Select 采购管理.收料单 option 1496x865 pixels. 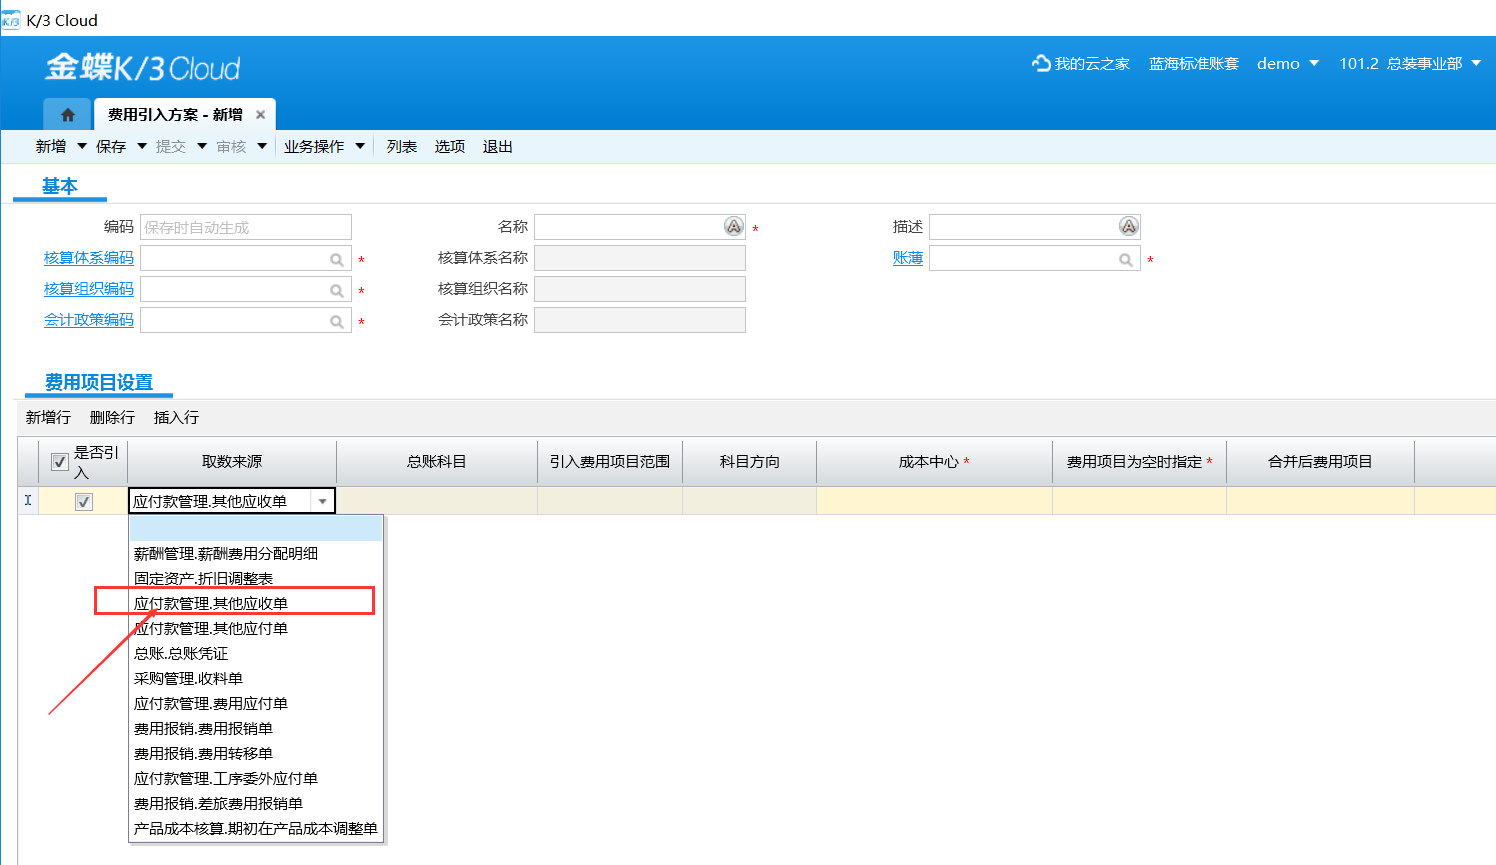(256, 678)
